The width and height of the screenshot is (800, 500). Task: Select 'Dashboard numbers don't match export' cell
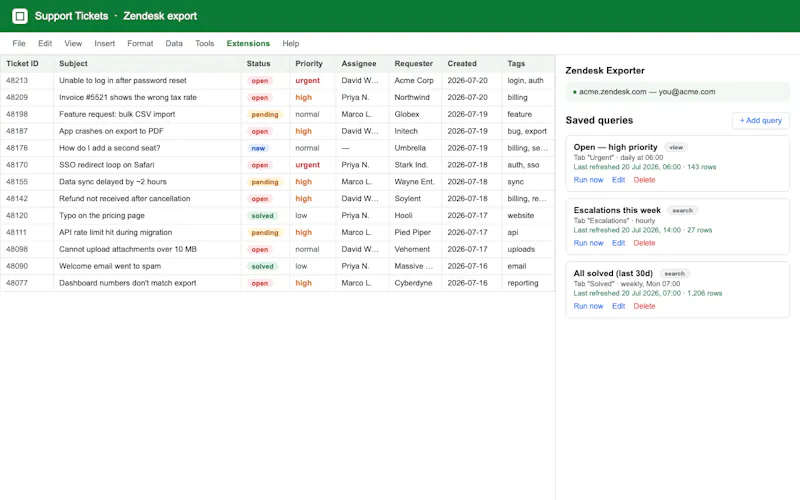click(147, 283)
